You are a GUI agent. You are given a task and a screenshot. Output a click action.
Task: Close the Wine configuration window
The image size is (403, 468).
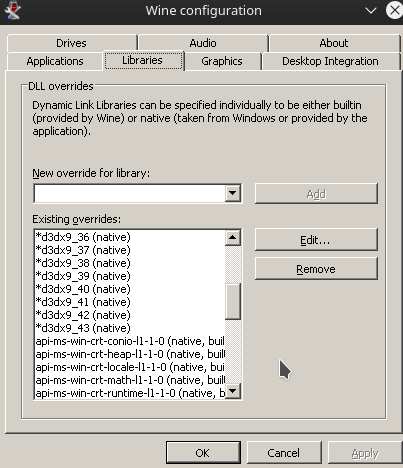click(395, 10)
